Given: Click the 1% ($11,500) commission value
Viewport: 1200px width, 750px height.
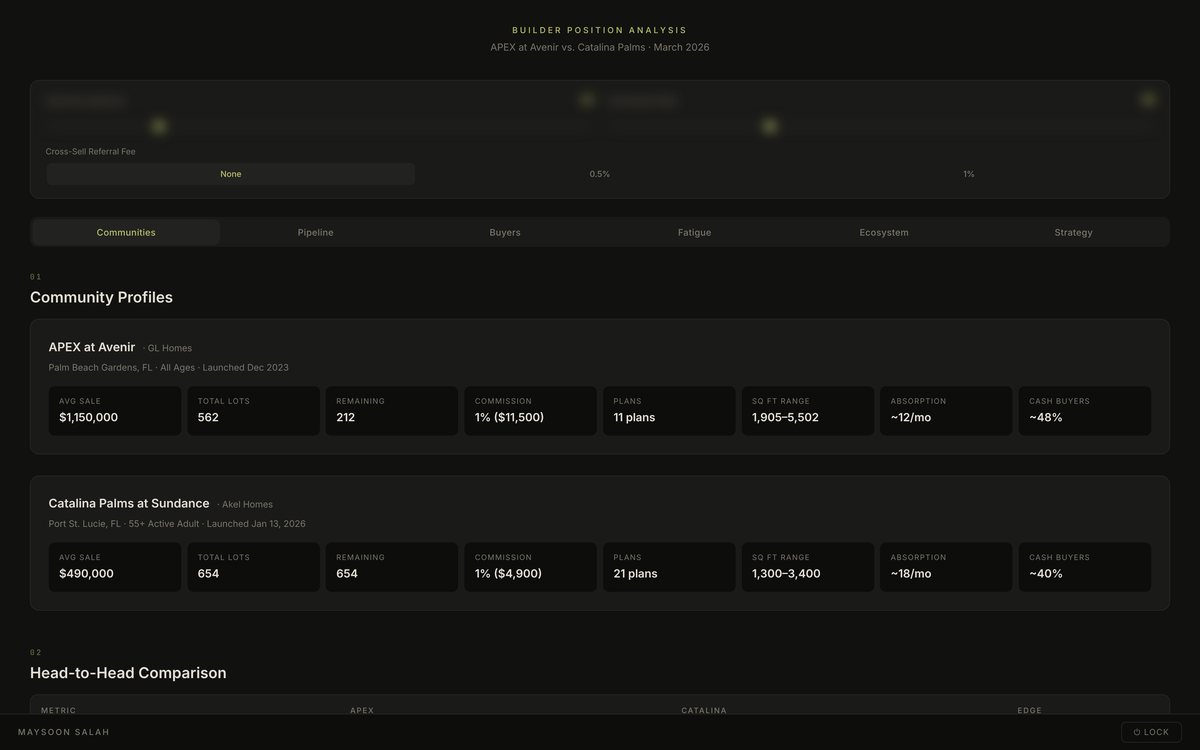Looking at the screenshot, I should pyautogui.click(x=509, y=417).
